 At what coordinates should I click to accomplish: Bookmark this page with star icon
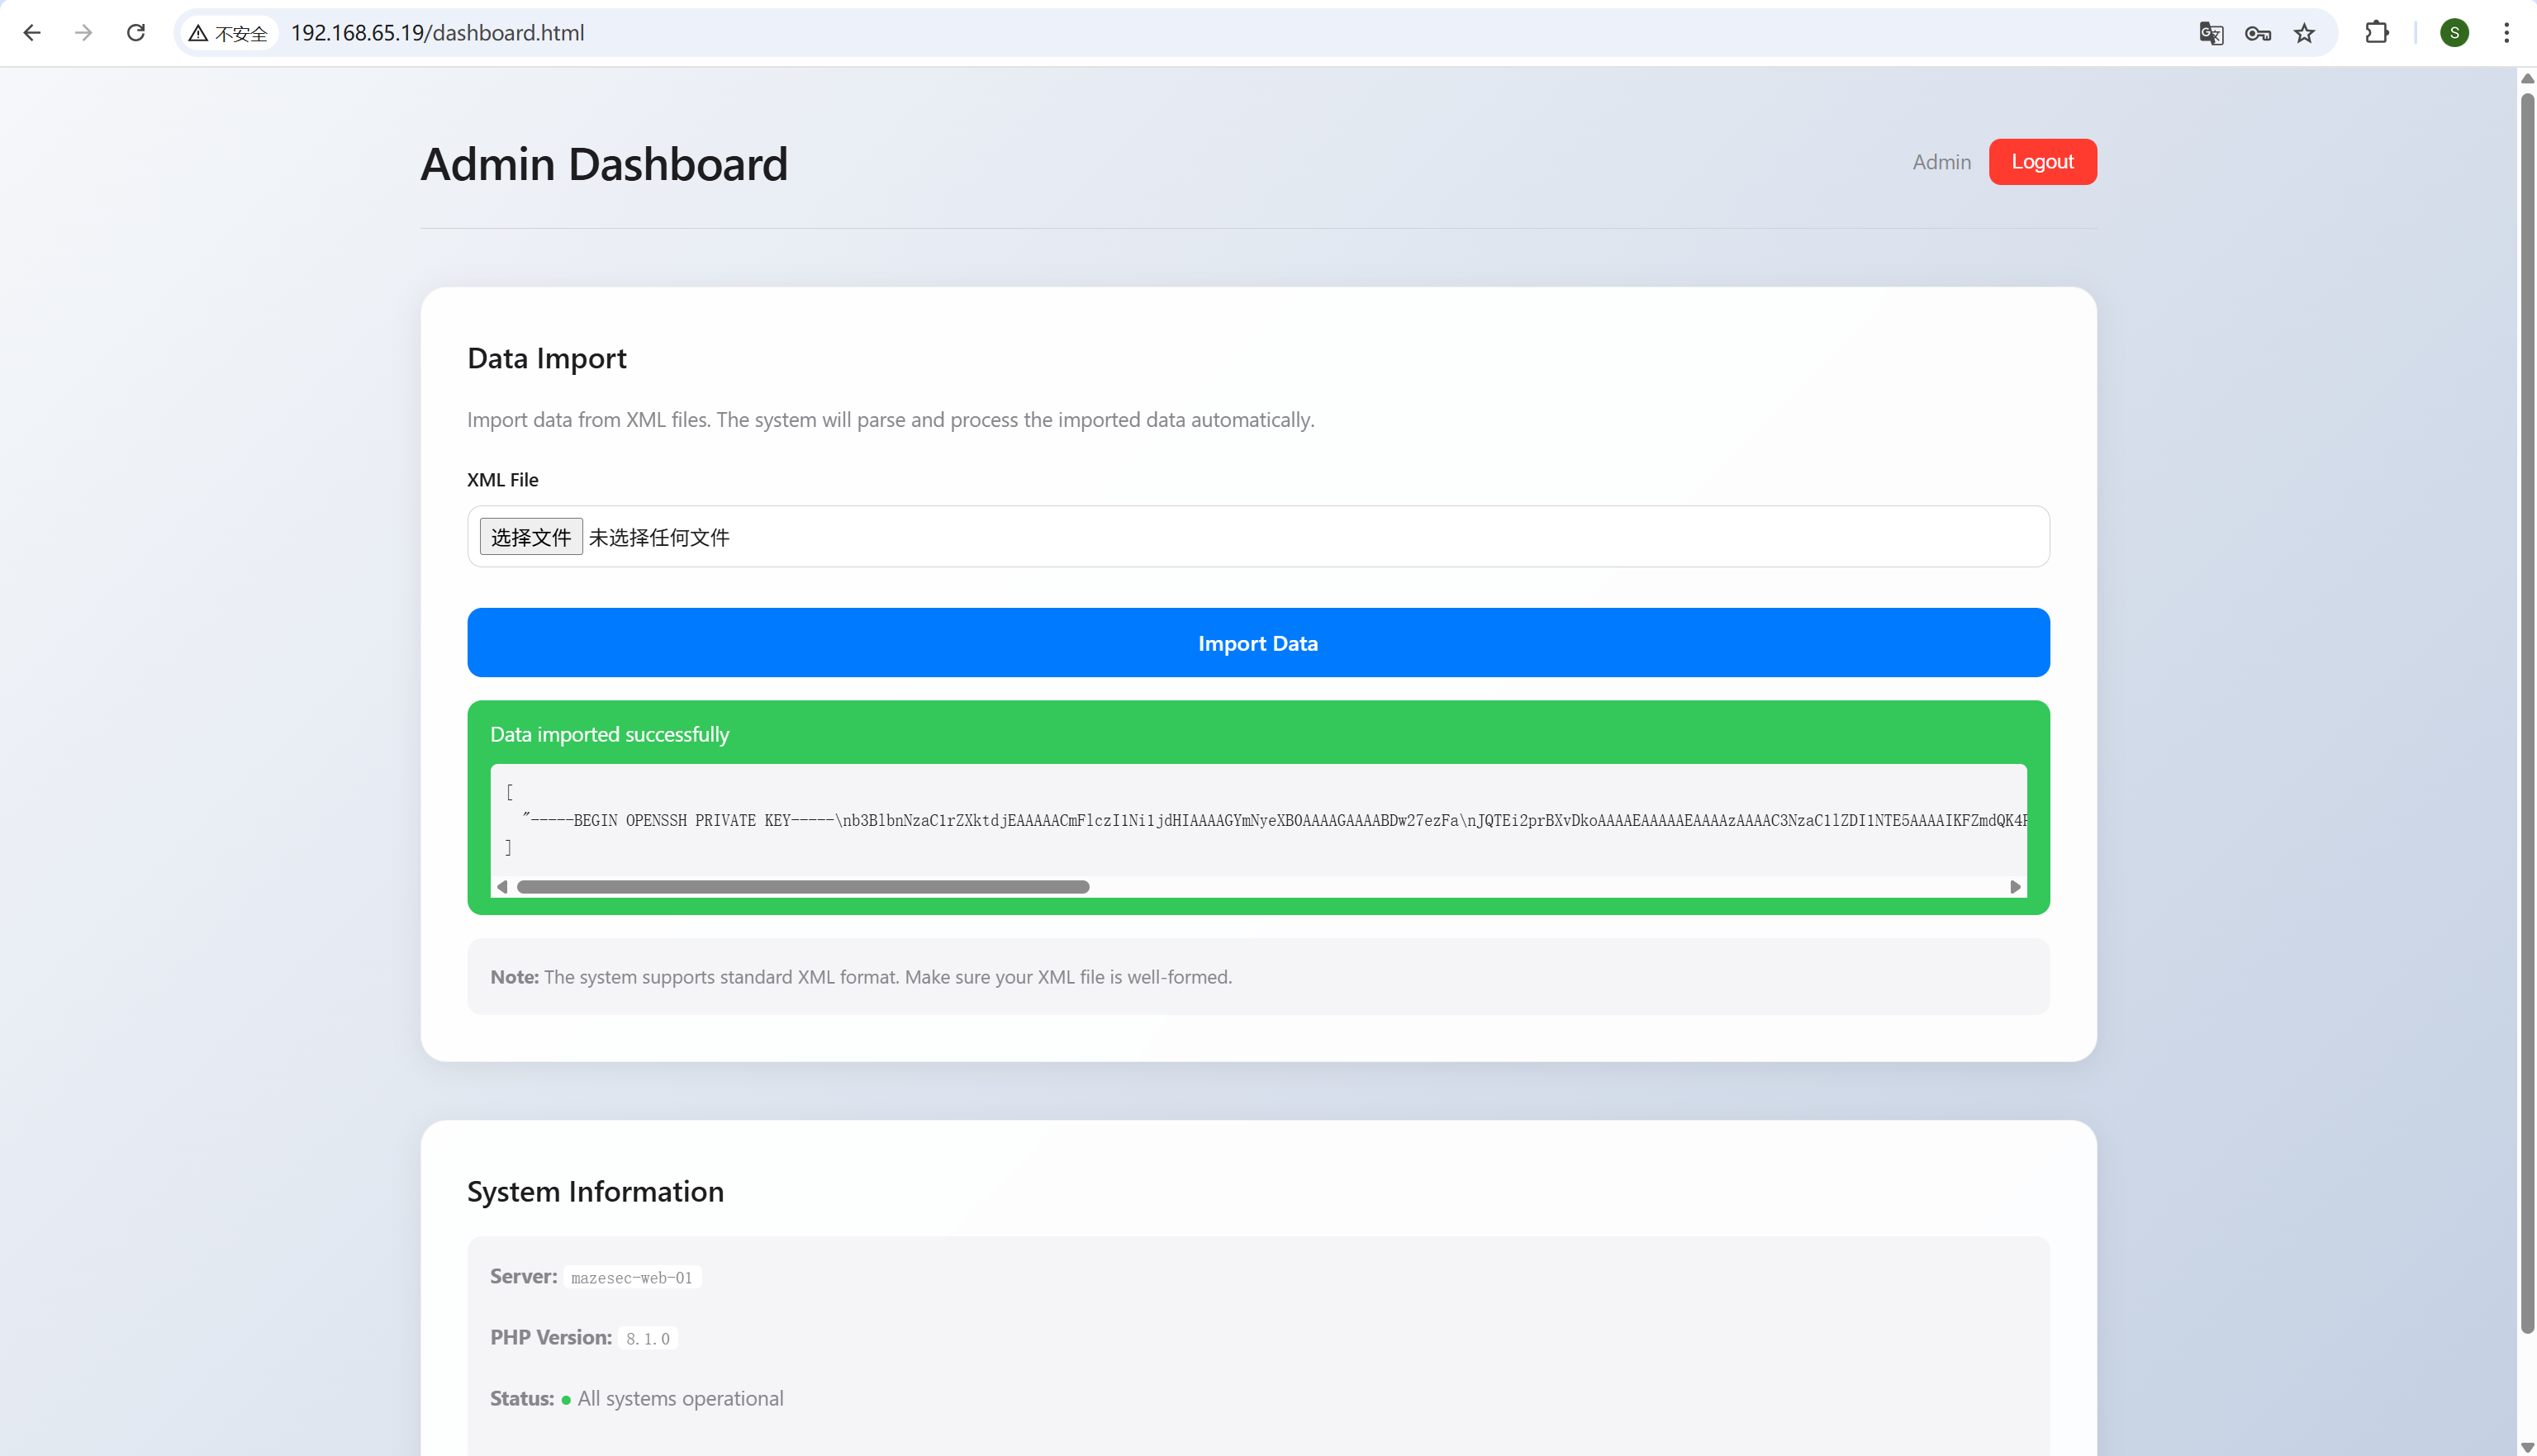pyautogui.click(x=2304, y=33)
